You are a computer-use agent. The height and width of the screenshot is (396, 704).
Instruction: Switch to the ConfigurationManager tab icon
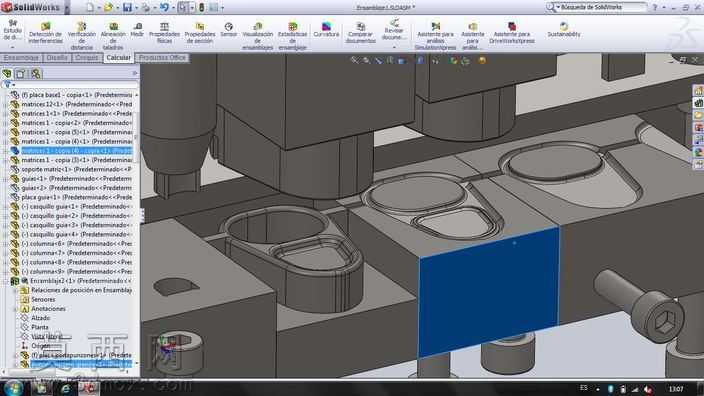coord(35,73)
